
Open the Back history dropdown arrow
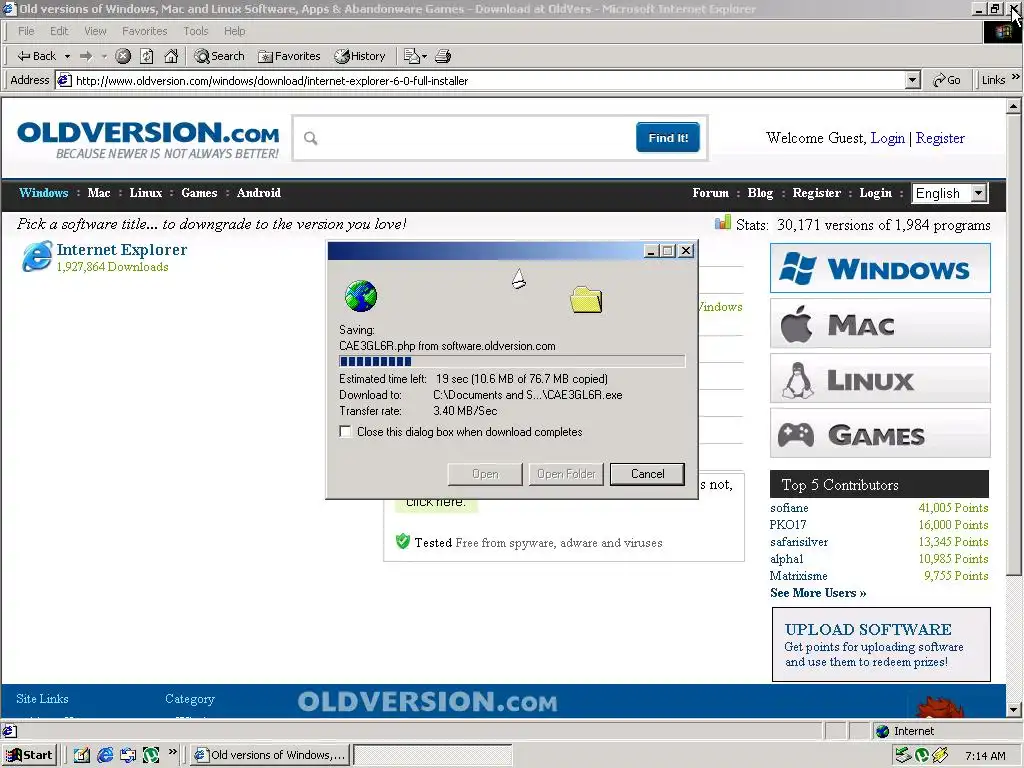[x=67, y=56]
